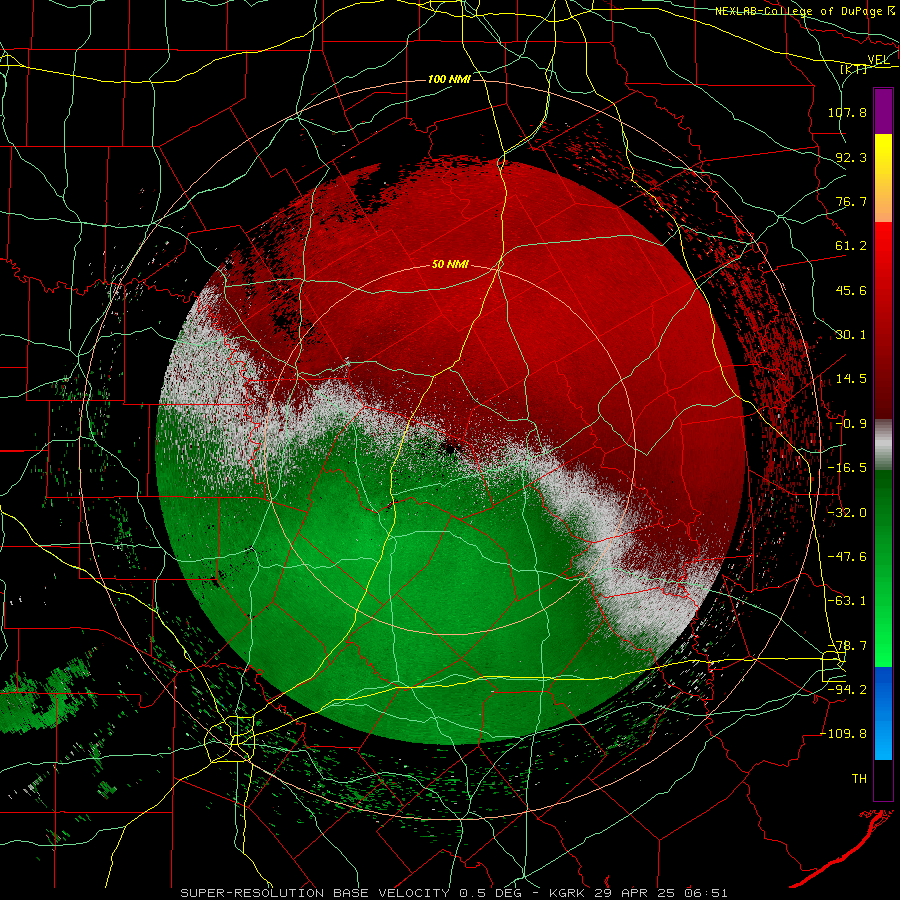Click the -94.2 velocity scale value

click(847, 690)
